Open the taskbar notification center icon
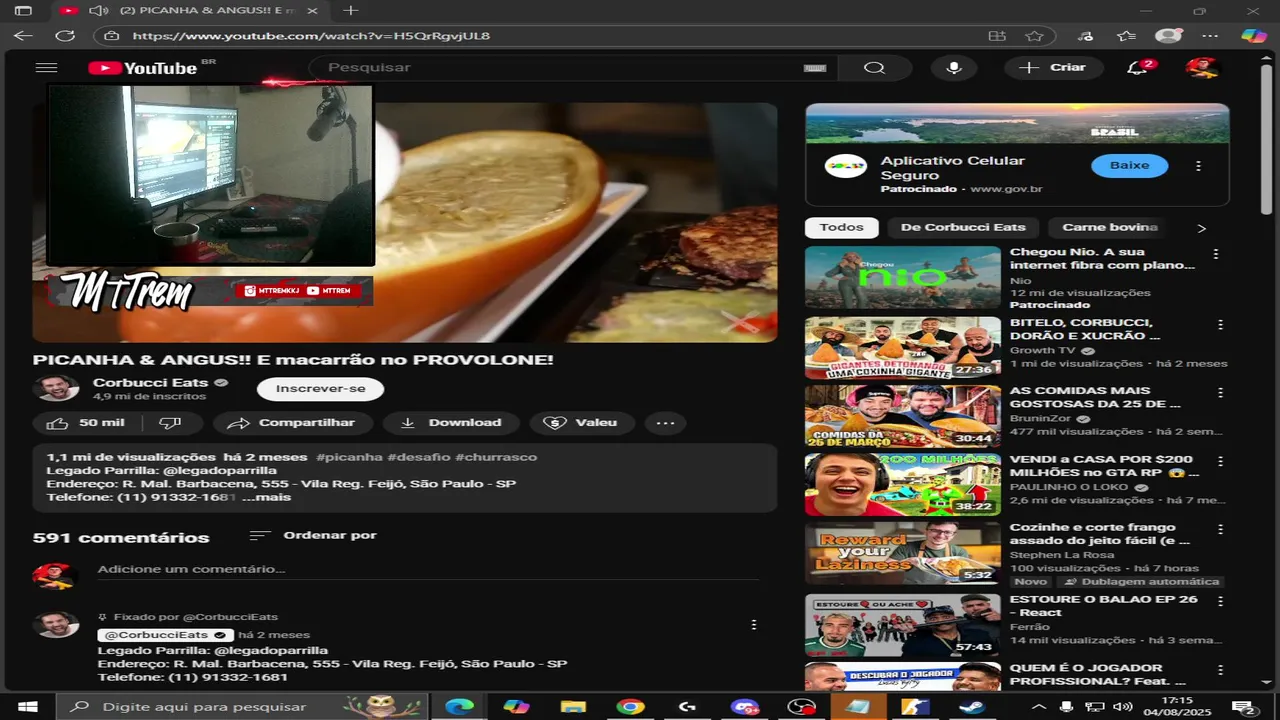This screenshot has height=720, width=1280. 1244,707
